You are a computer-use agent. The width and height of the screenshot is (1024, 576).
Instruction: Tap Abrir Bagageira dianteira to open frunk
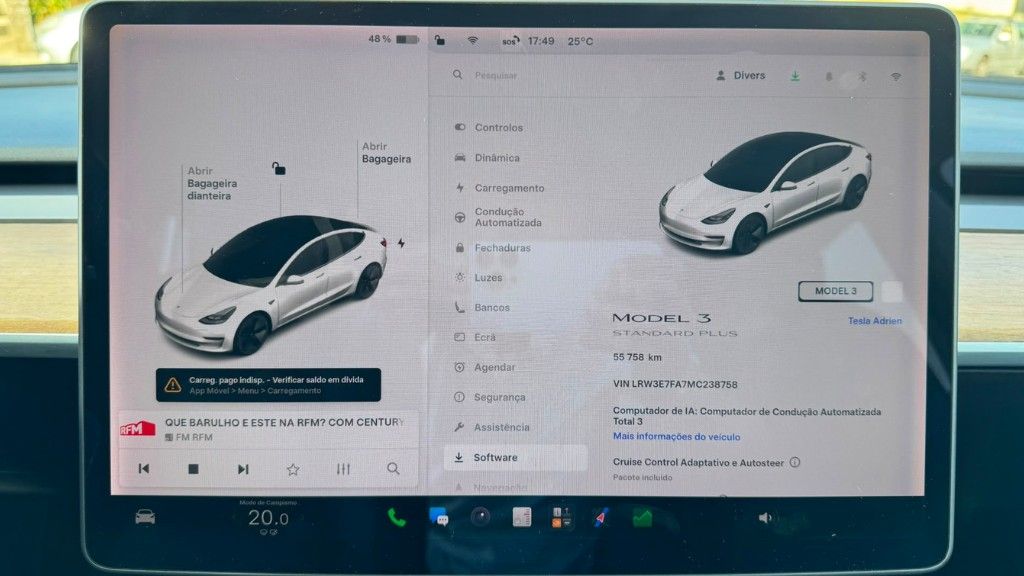click(212, 183)
